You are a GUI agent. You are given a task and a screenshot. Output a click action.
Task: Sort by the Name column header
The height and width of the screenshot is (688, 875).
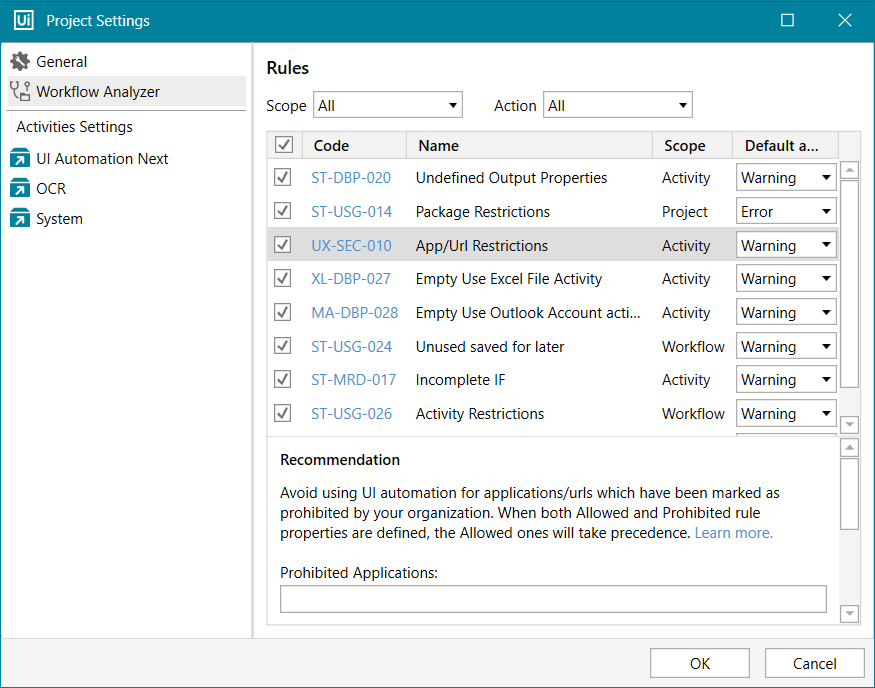pyautogui.click(x=530, y=146)
